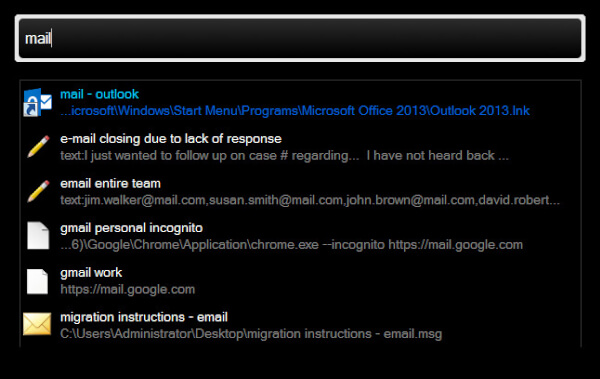
Task: Click the chrome.exe --incognito path line
Action: coord(291,245)
